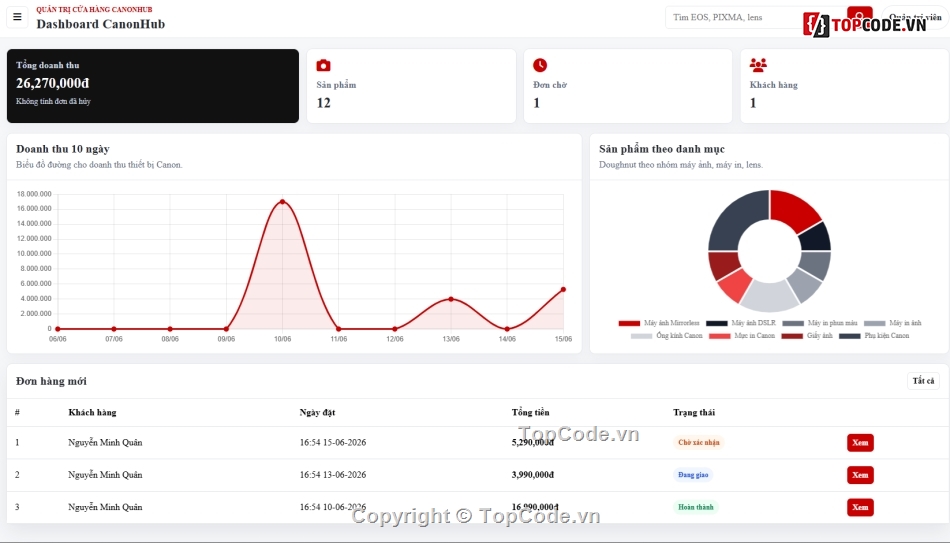Click the 'Tổng tiền' column header
The width and height of the screenshot is (950, 543).
click(x=531, y=412)
